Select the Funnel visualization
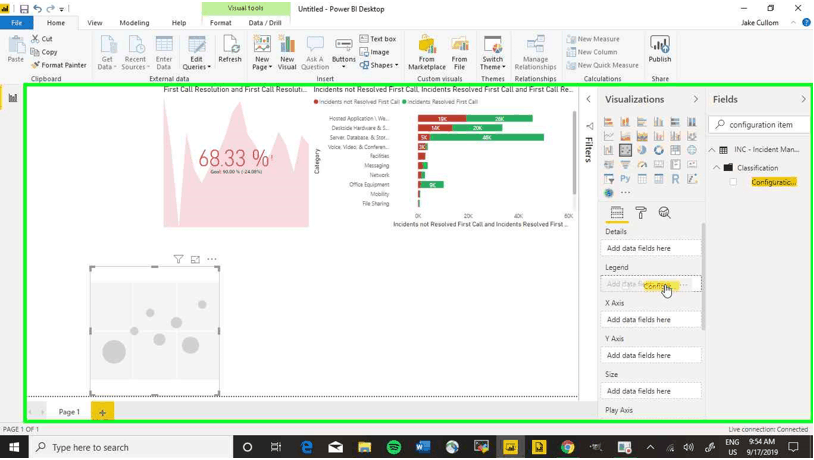The image size is (814, 460). [625, 165]
